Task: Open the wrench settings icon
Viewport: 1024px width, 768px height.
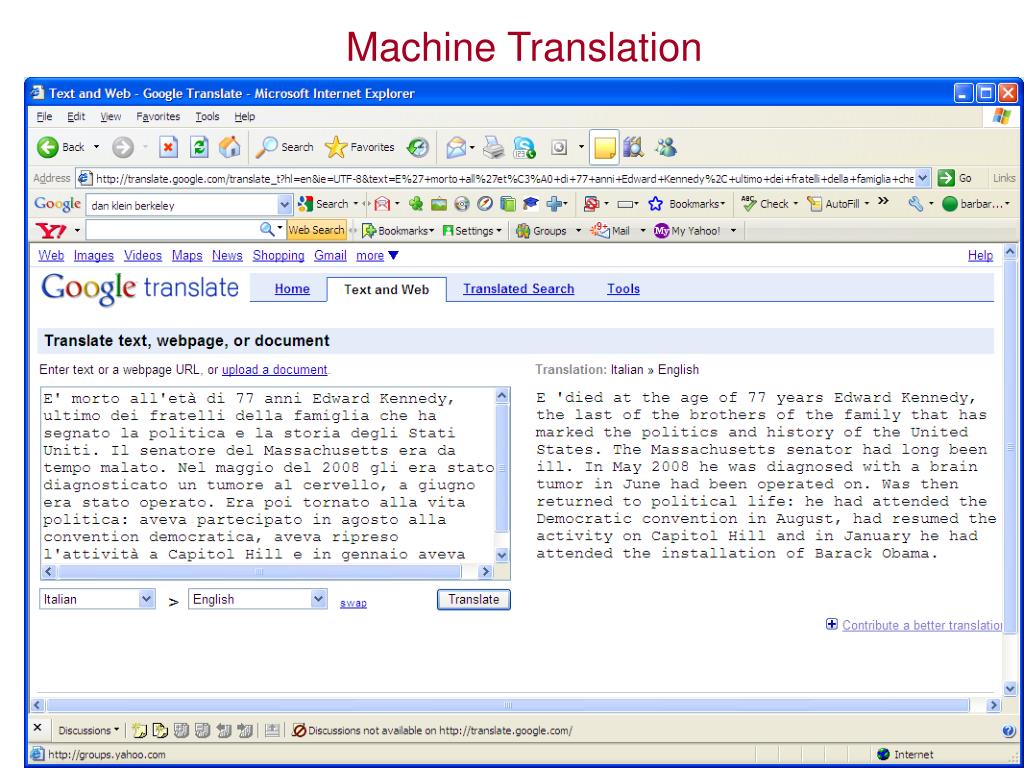Action: [x=916, y=204]
